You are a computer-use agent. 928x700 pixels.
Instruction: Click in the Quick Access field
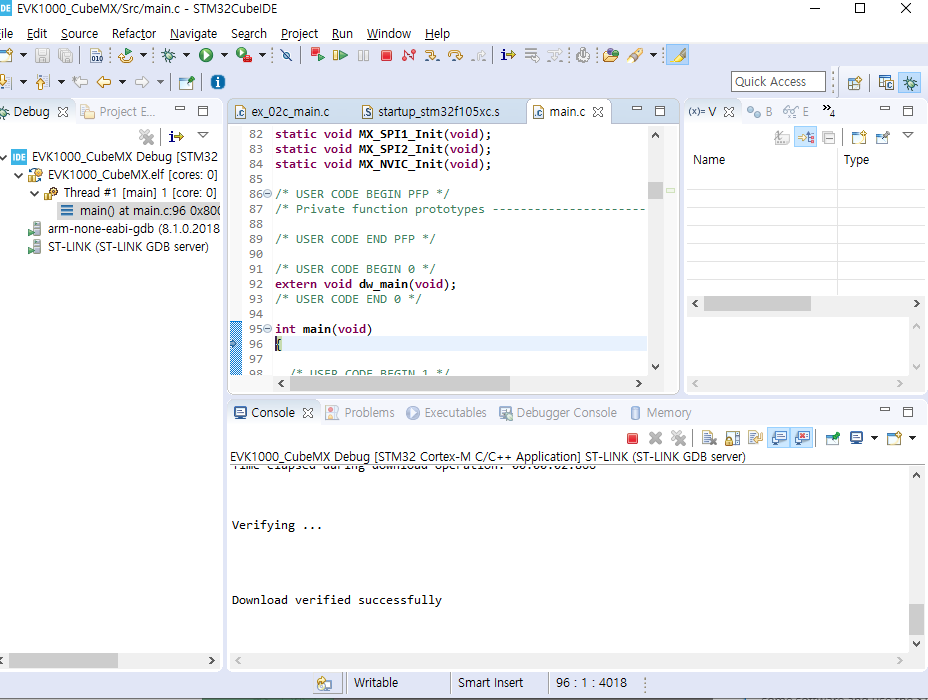[x=778, y=82]
